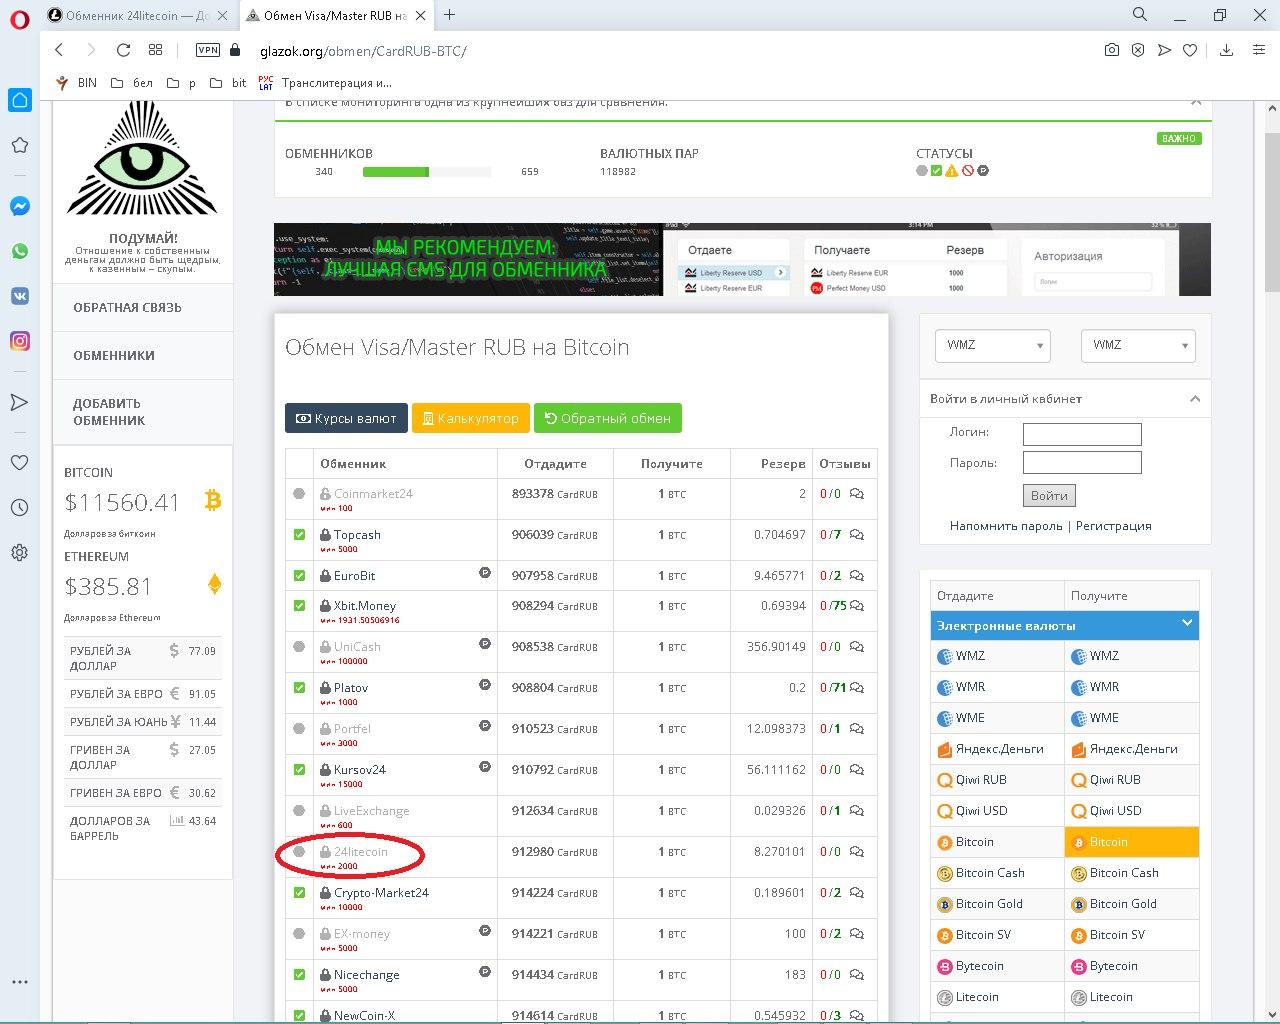Screen dimensions: 1280x1024
Task: Open the Crypto-Market24 exchanger link
Action: 381,893
